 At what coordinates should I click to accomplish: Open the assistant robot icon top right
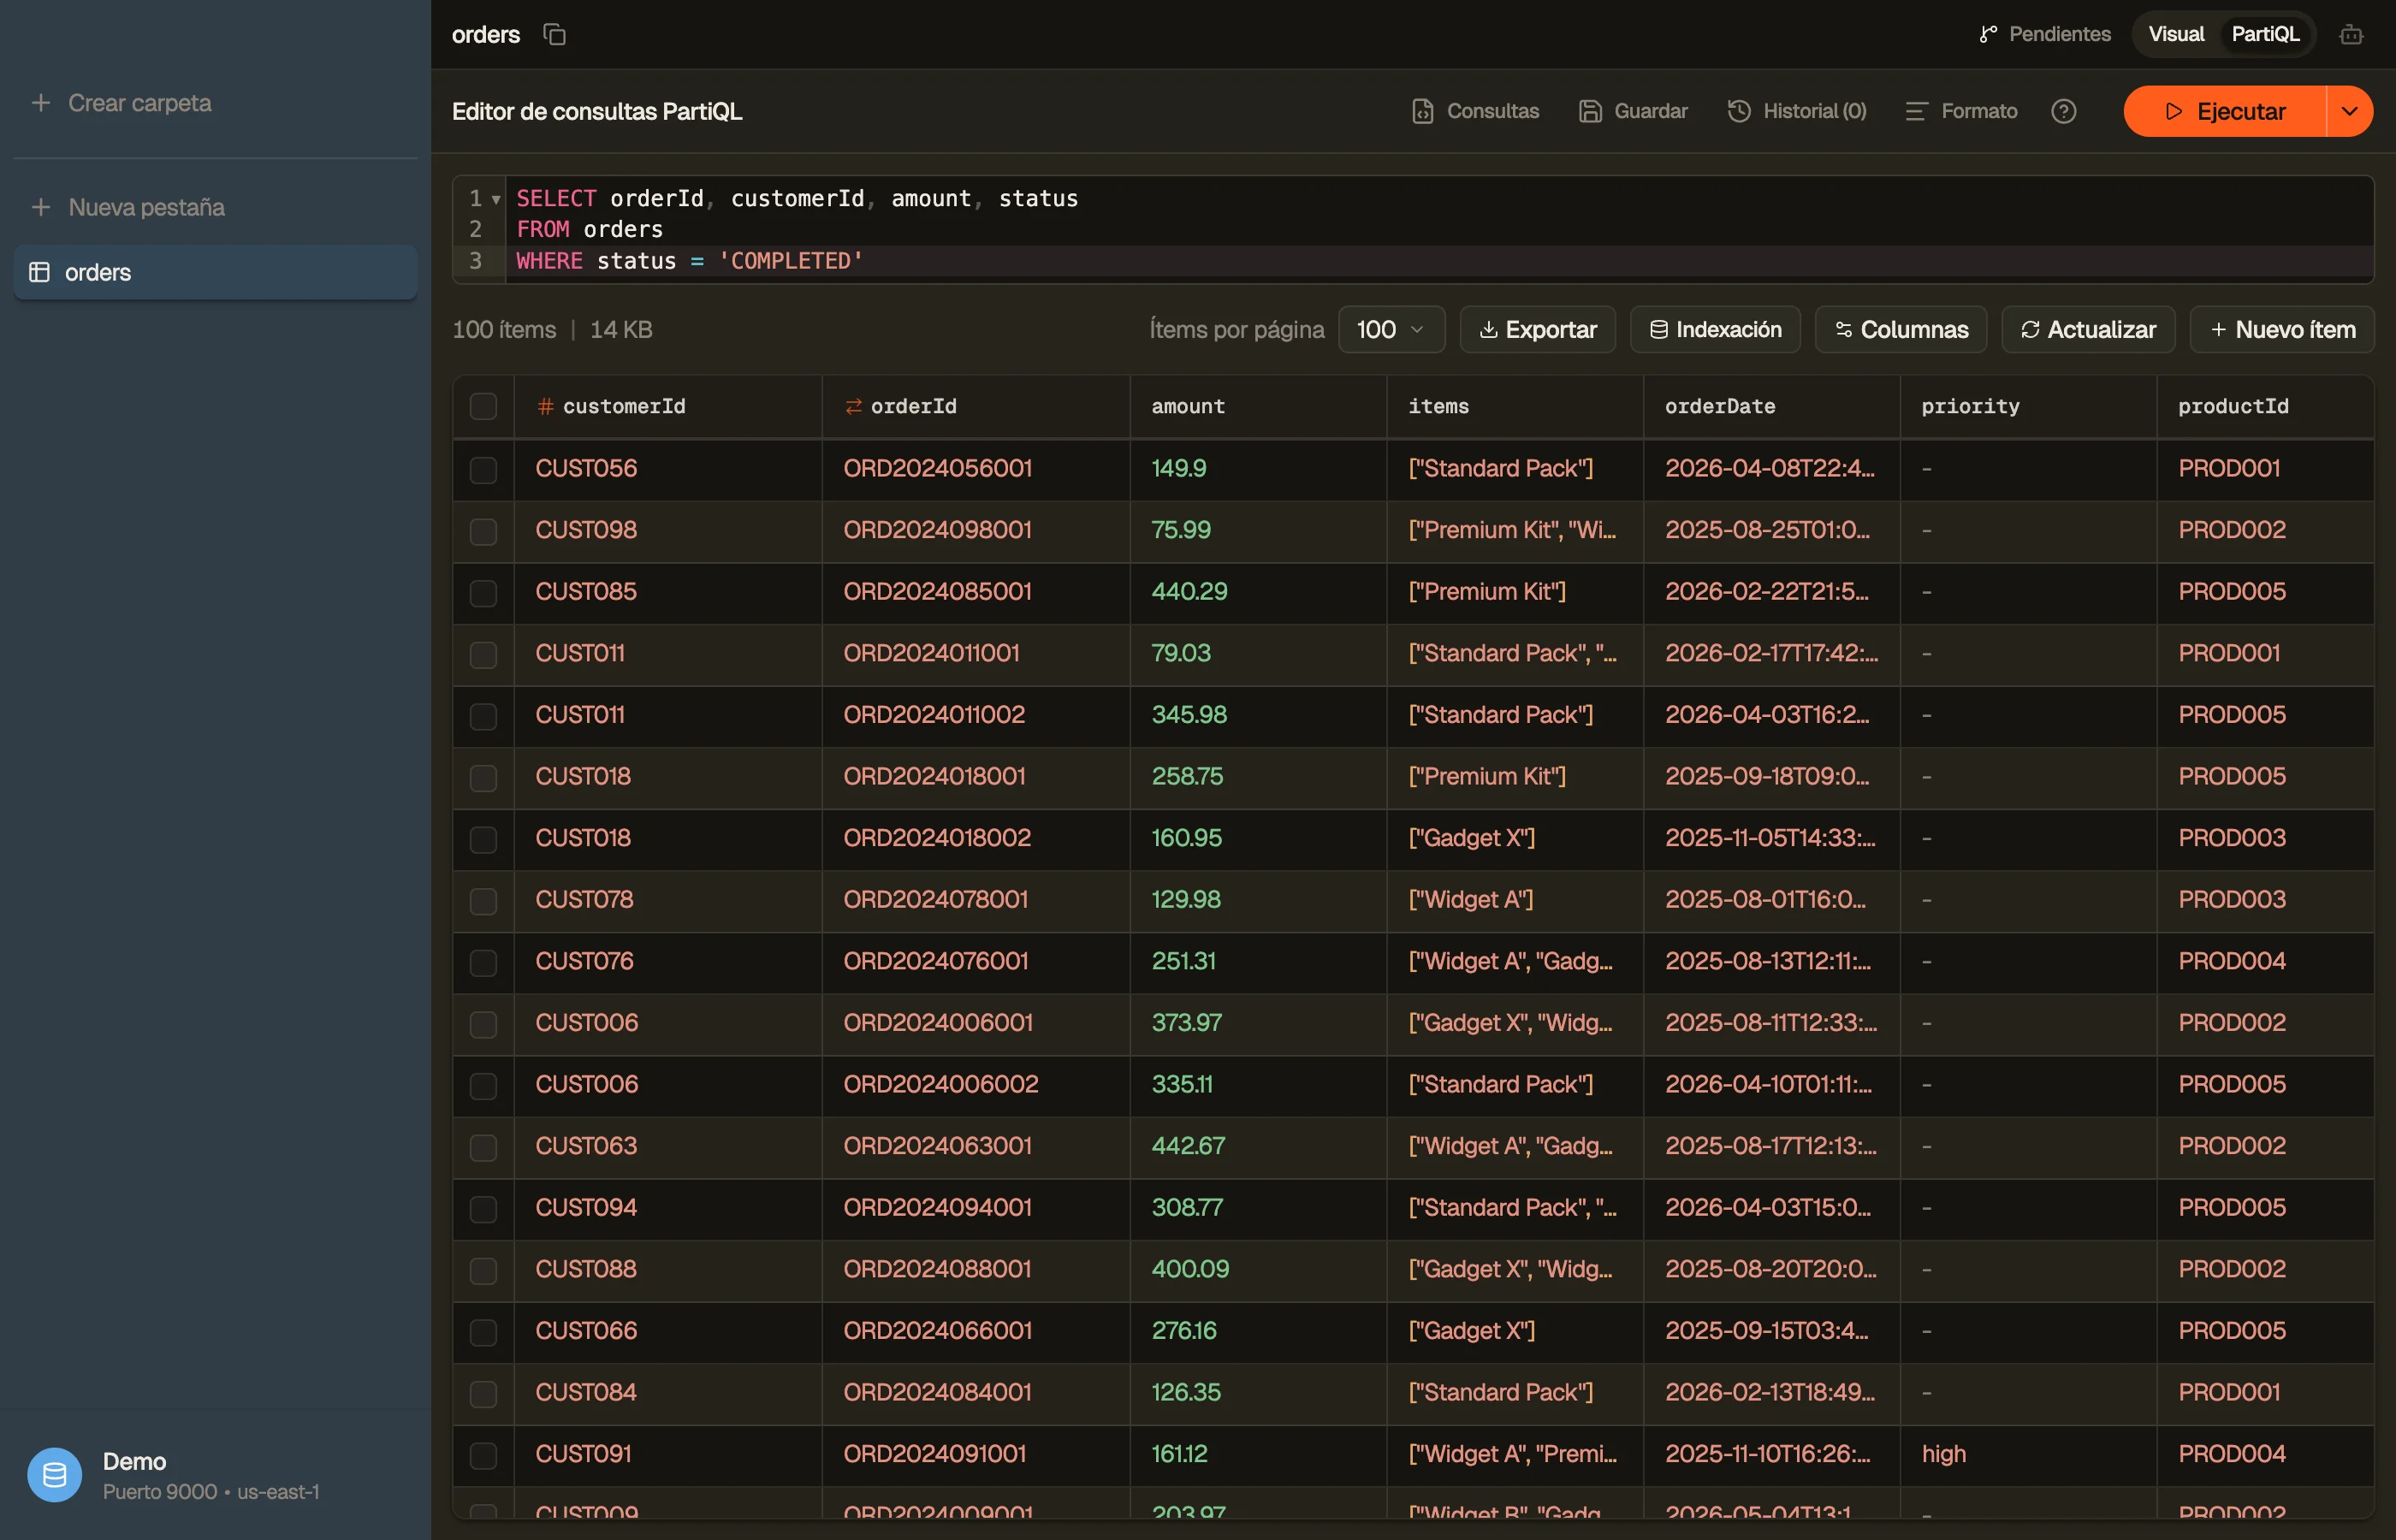point(2351,34)
